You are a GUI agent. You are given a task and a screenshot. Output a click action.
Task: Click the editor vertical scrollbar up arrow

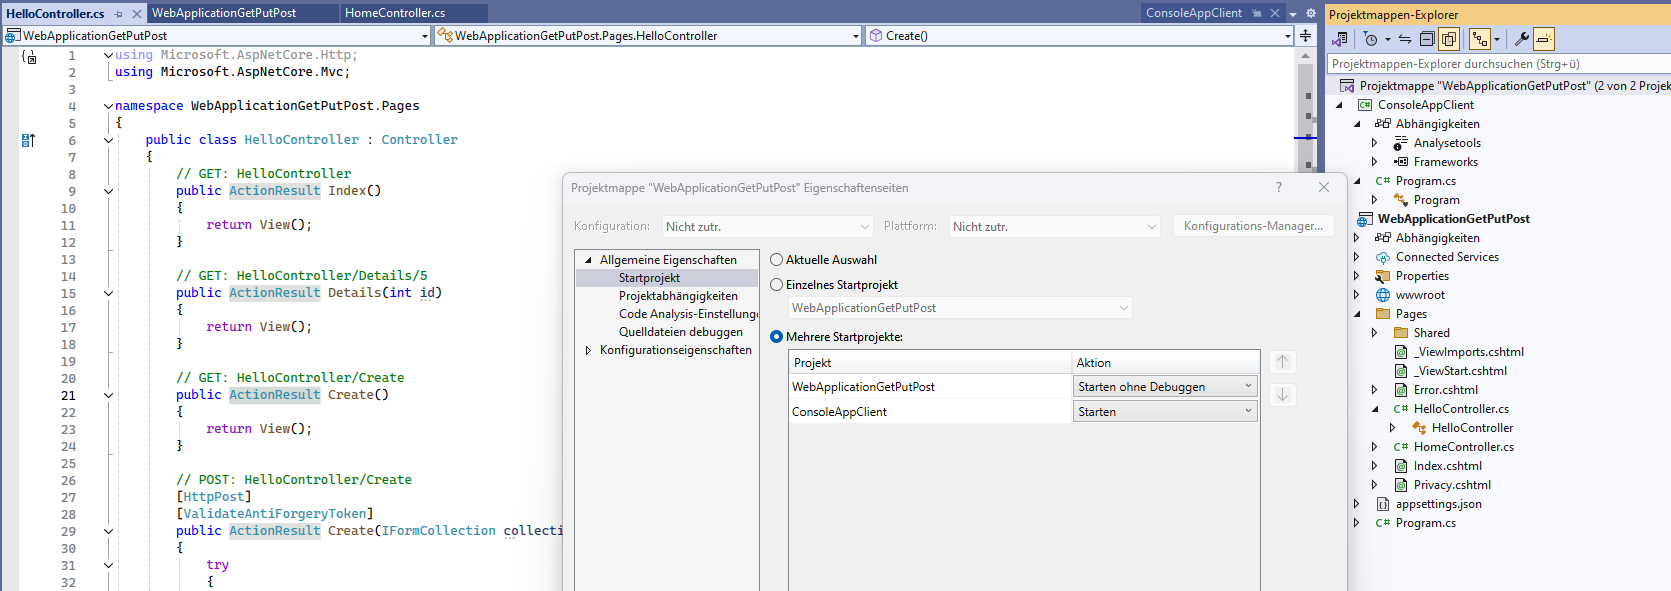[1305, 56]
